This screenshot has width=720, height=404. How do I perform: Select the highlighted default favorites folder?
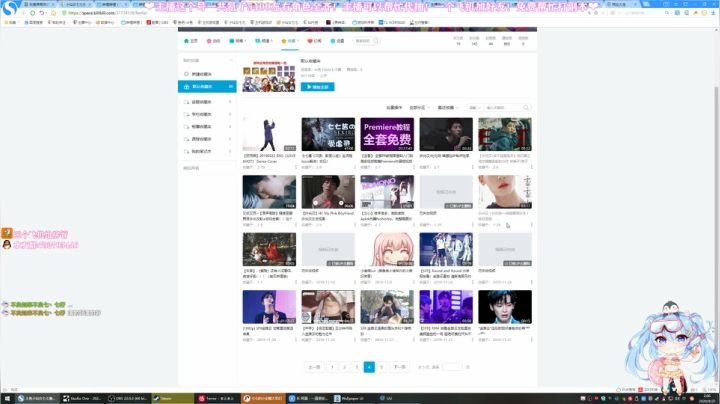207,86
